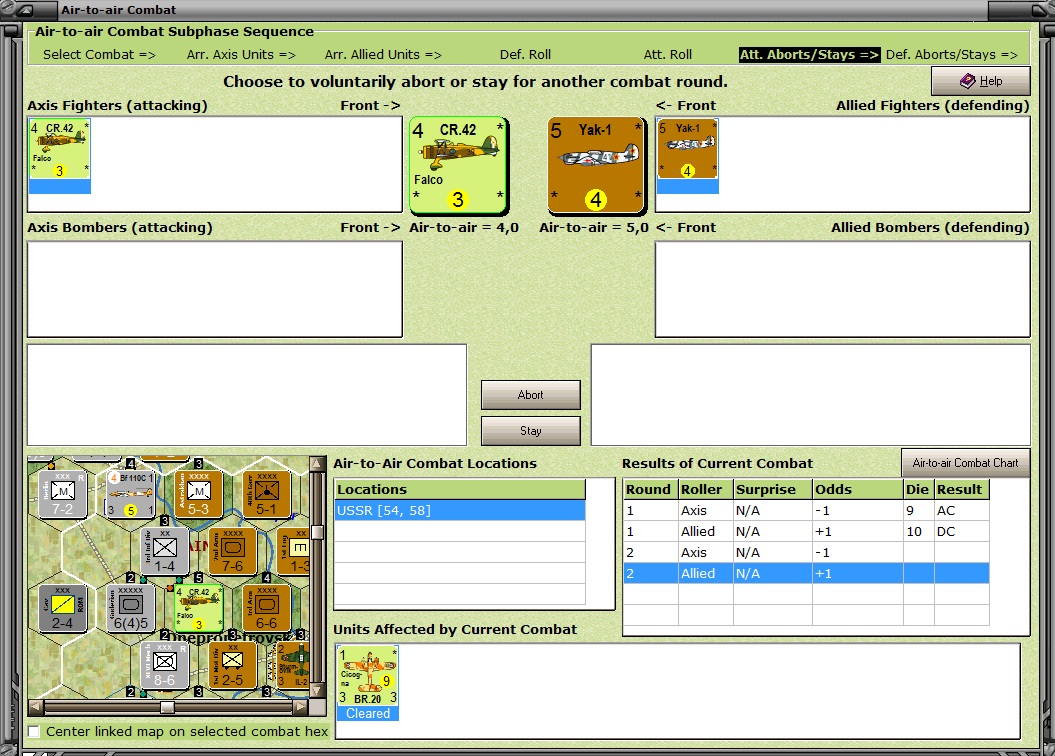Click map horizontal scrollbar left arrow
The width and height of the screenshot is (1055, 756).
pyautogui.click(x=36, y=706)
